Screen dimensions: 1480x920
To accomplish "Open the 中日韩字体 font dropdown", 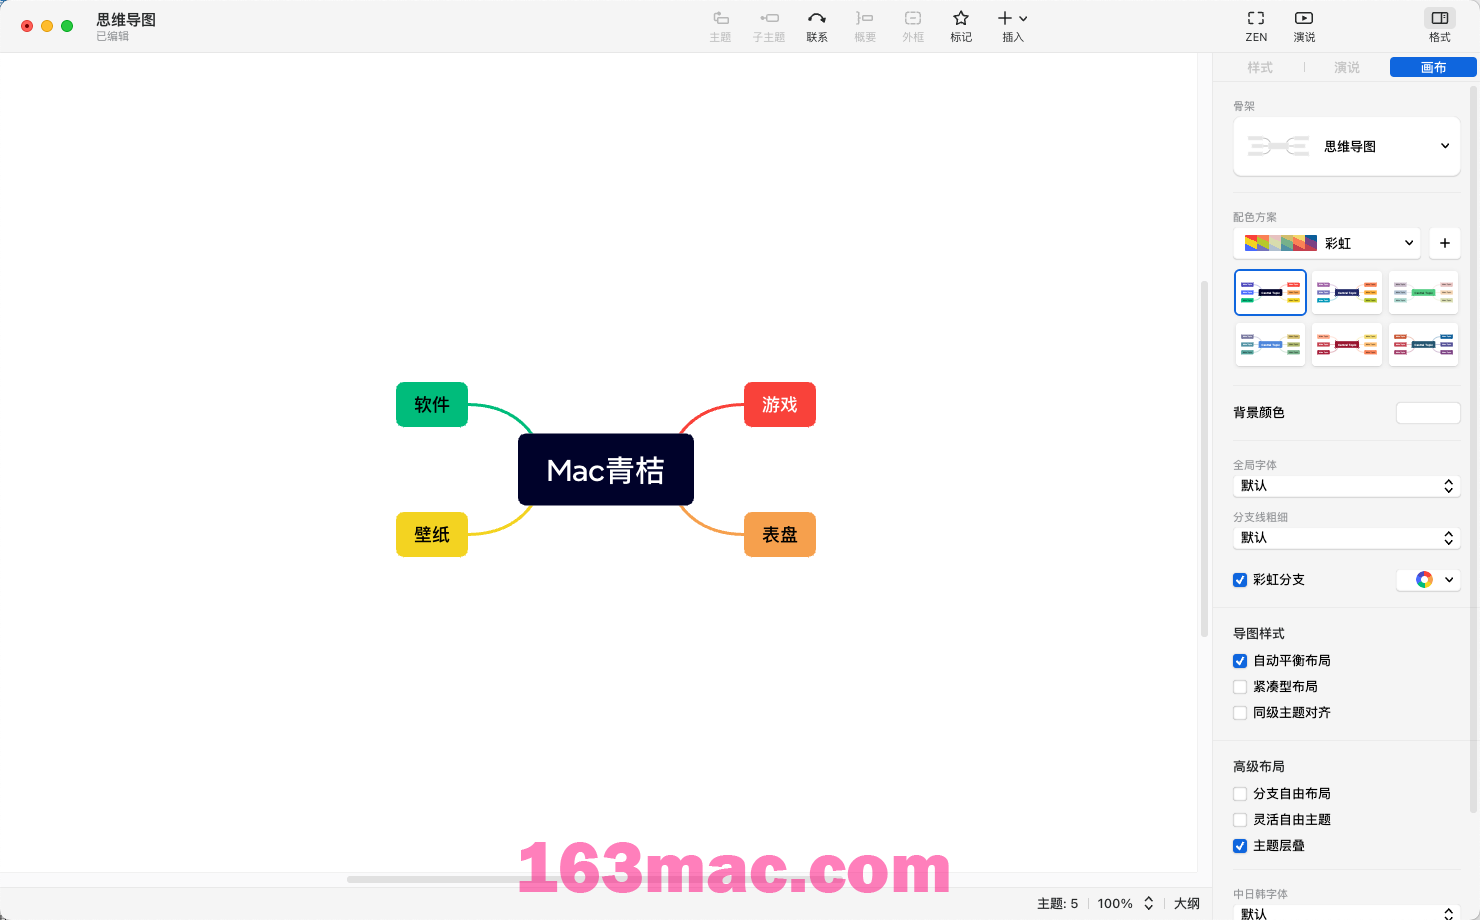I will coord(1347,913).
